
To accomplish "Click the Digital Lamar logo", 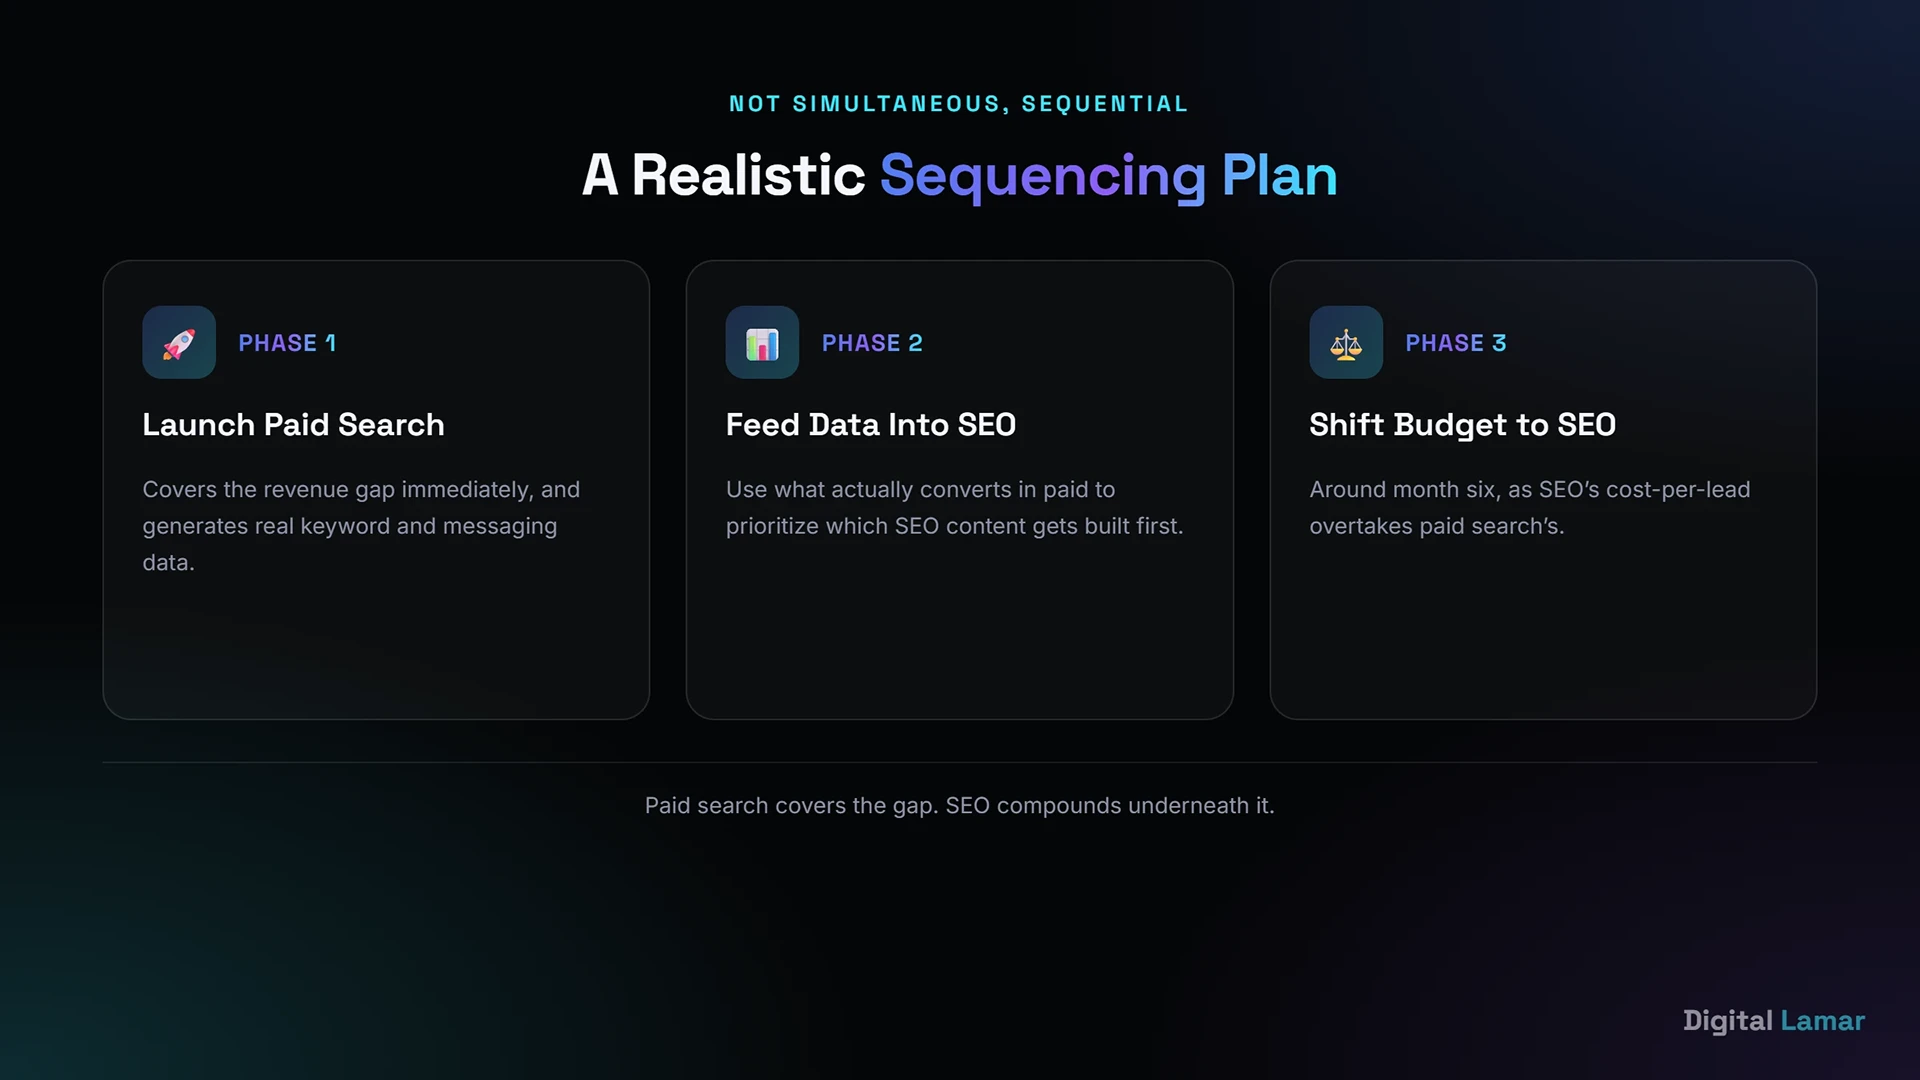I will (1774, 1021).
